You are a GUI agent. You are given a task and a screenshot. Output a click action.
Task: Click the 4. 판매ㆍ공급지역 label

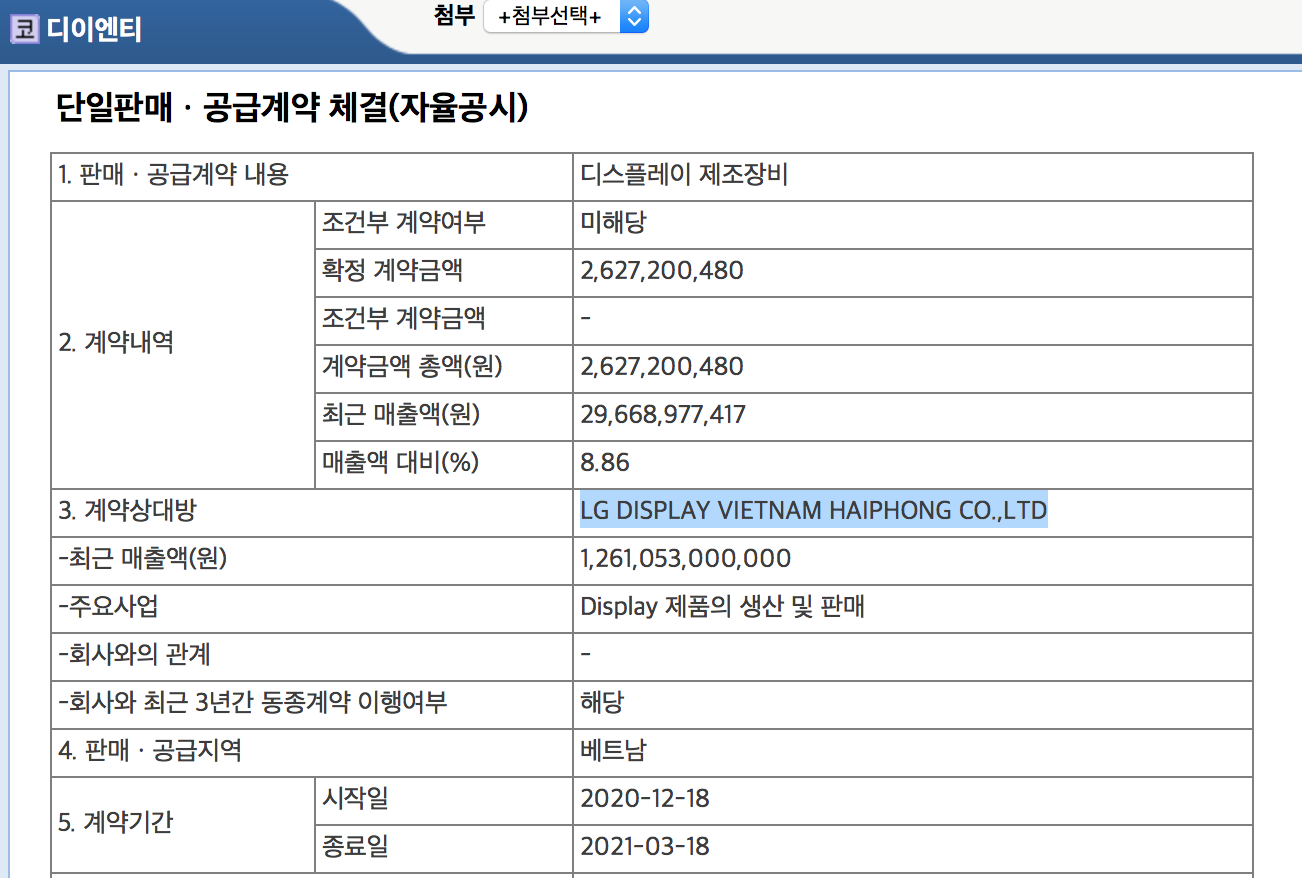coord(150,751)
